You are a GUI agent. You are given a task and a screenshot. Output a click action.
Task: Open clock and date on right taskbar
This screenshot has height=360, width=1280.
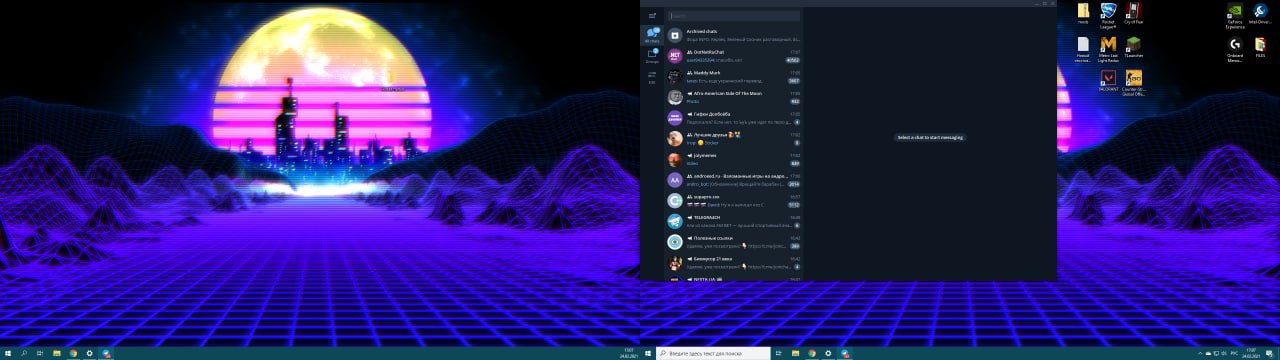pyautogui.click(x=1252, y=353)
